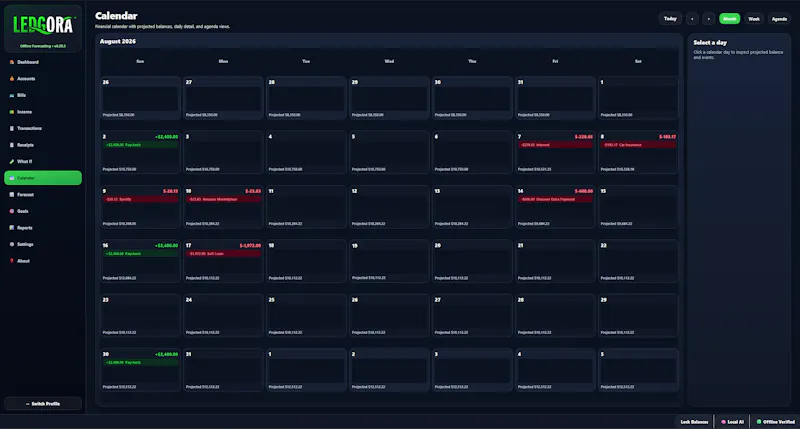800x429 pixels.
Task: Click the green Offline Verified indicator
Action: pyautogui.click(x=759, y=422)
